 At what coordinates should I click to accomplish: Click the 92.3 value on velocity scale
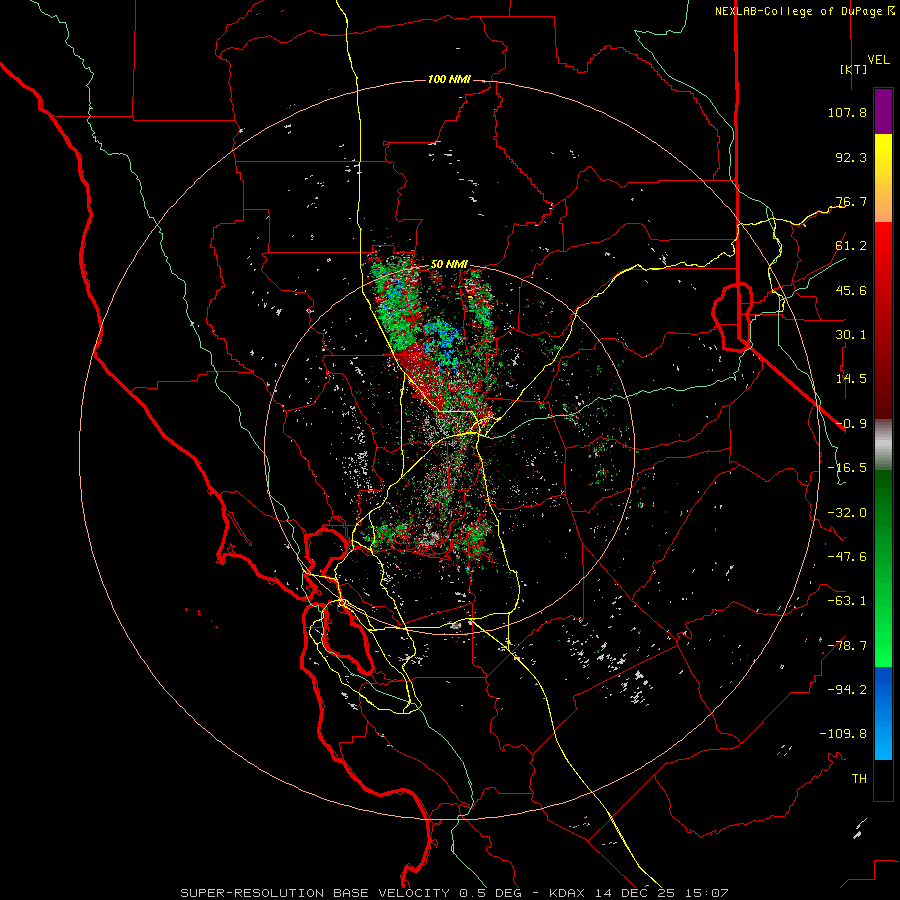(851, 157)
